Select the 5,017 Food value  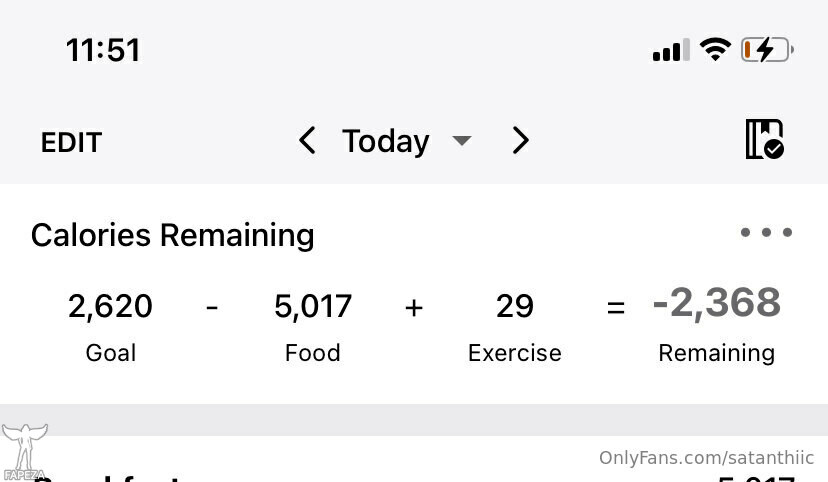[x=313, y=306]
